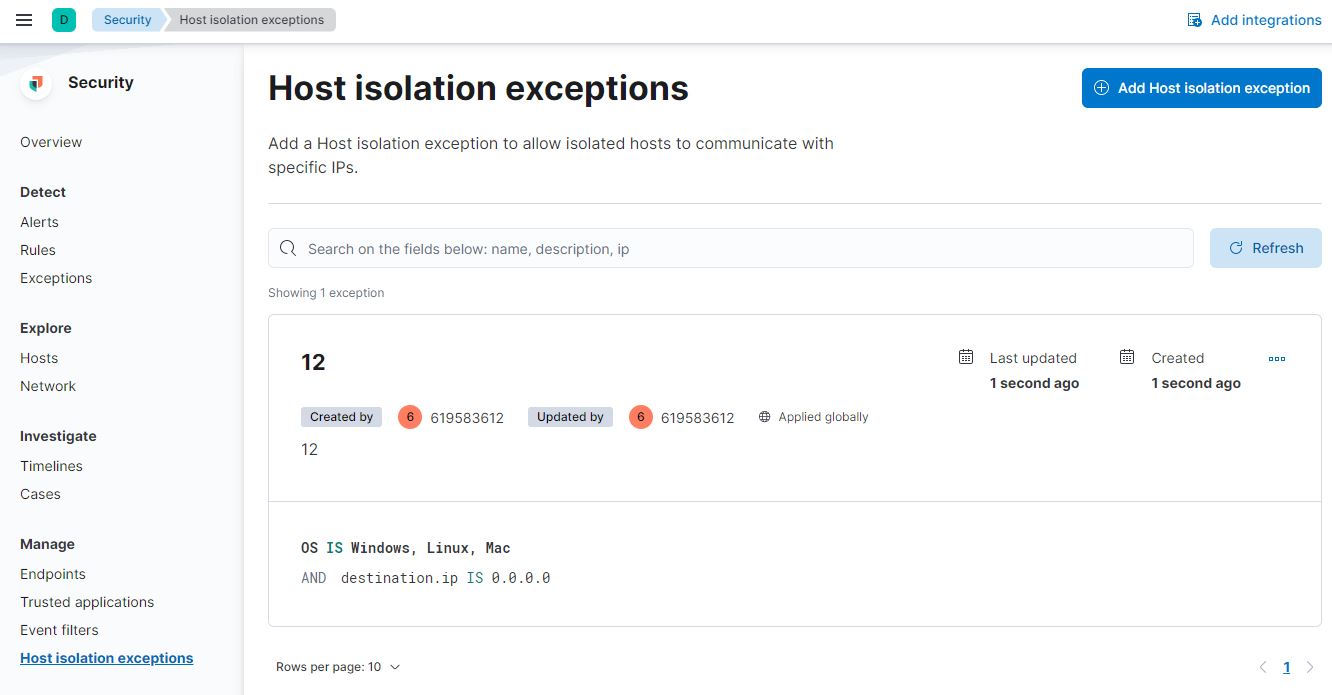The image size is (1332, 695).
Task: Navigate to the Timelines section
Action: click(x=51, y=466)
